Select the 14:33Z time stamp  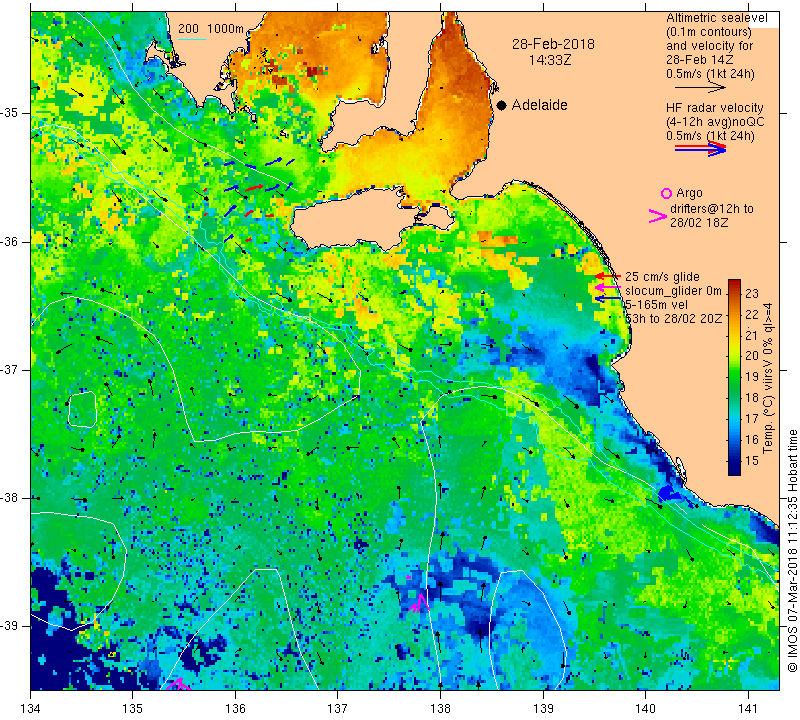tap(549, 60)
